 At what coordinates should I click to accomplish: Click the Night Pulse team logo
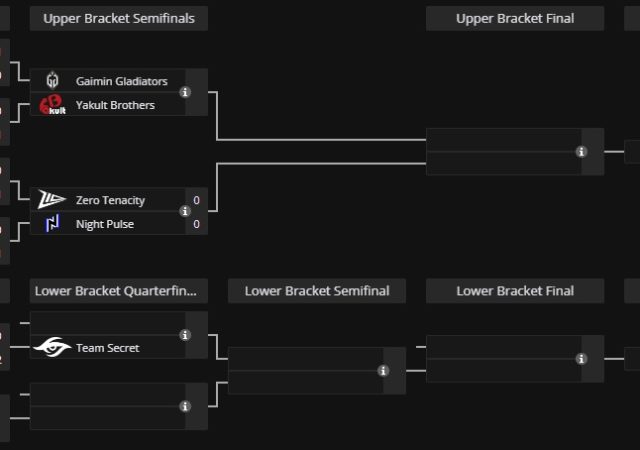point(53,224)
